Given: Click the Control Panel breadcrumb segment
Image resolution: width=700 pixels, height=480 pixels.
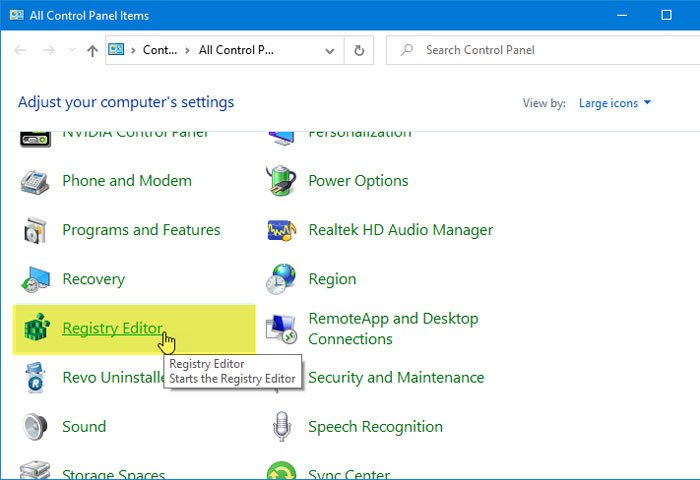Looking at the screenshot, I should point(159,50).
